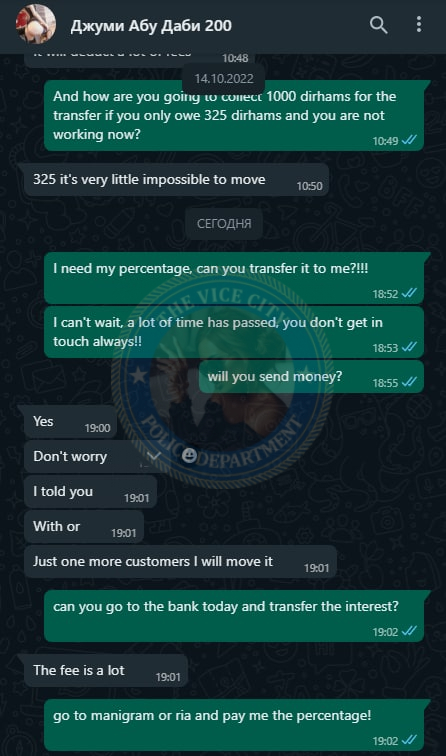Select "I need my percentage" message
The width and height of the screenshot is (446, 756).
[x=234, y=278]
